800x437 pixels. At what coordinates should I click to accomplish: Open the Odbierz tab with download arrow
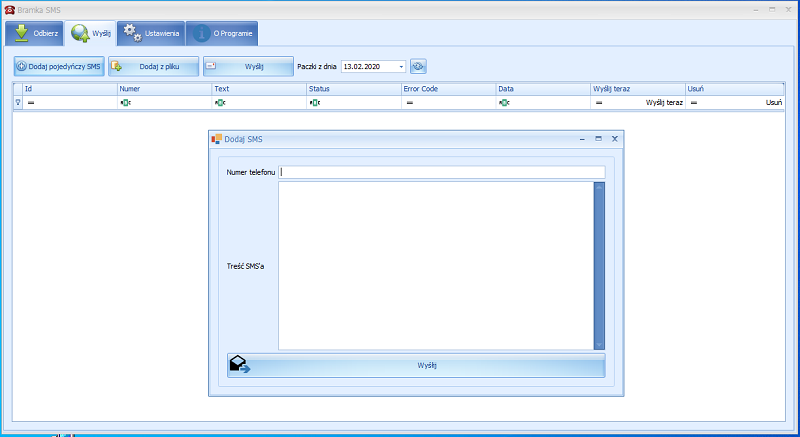34,33
